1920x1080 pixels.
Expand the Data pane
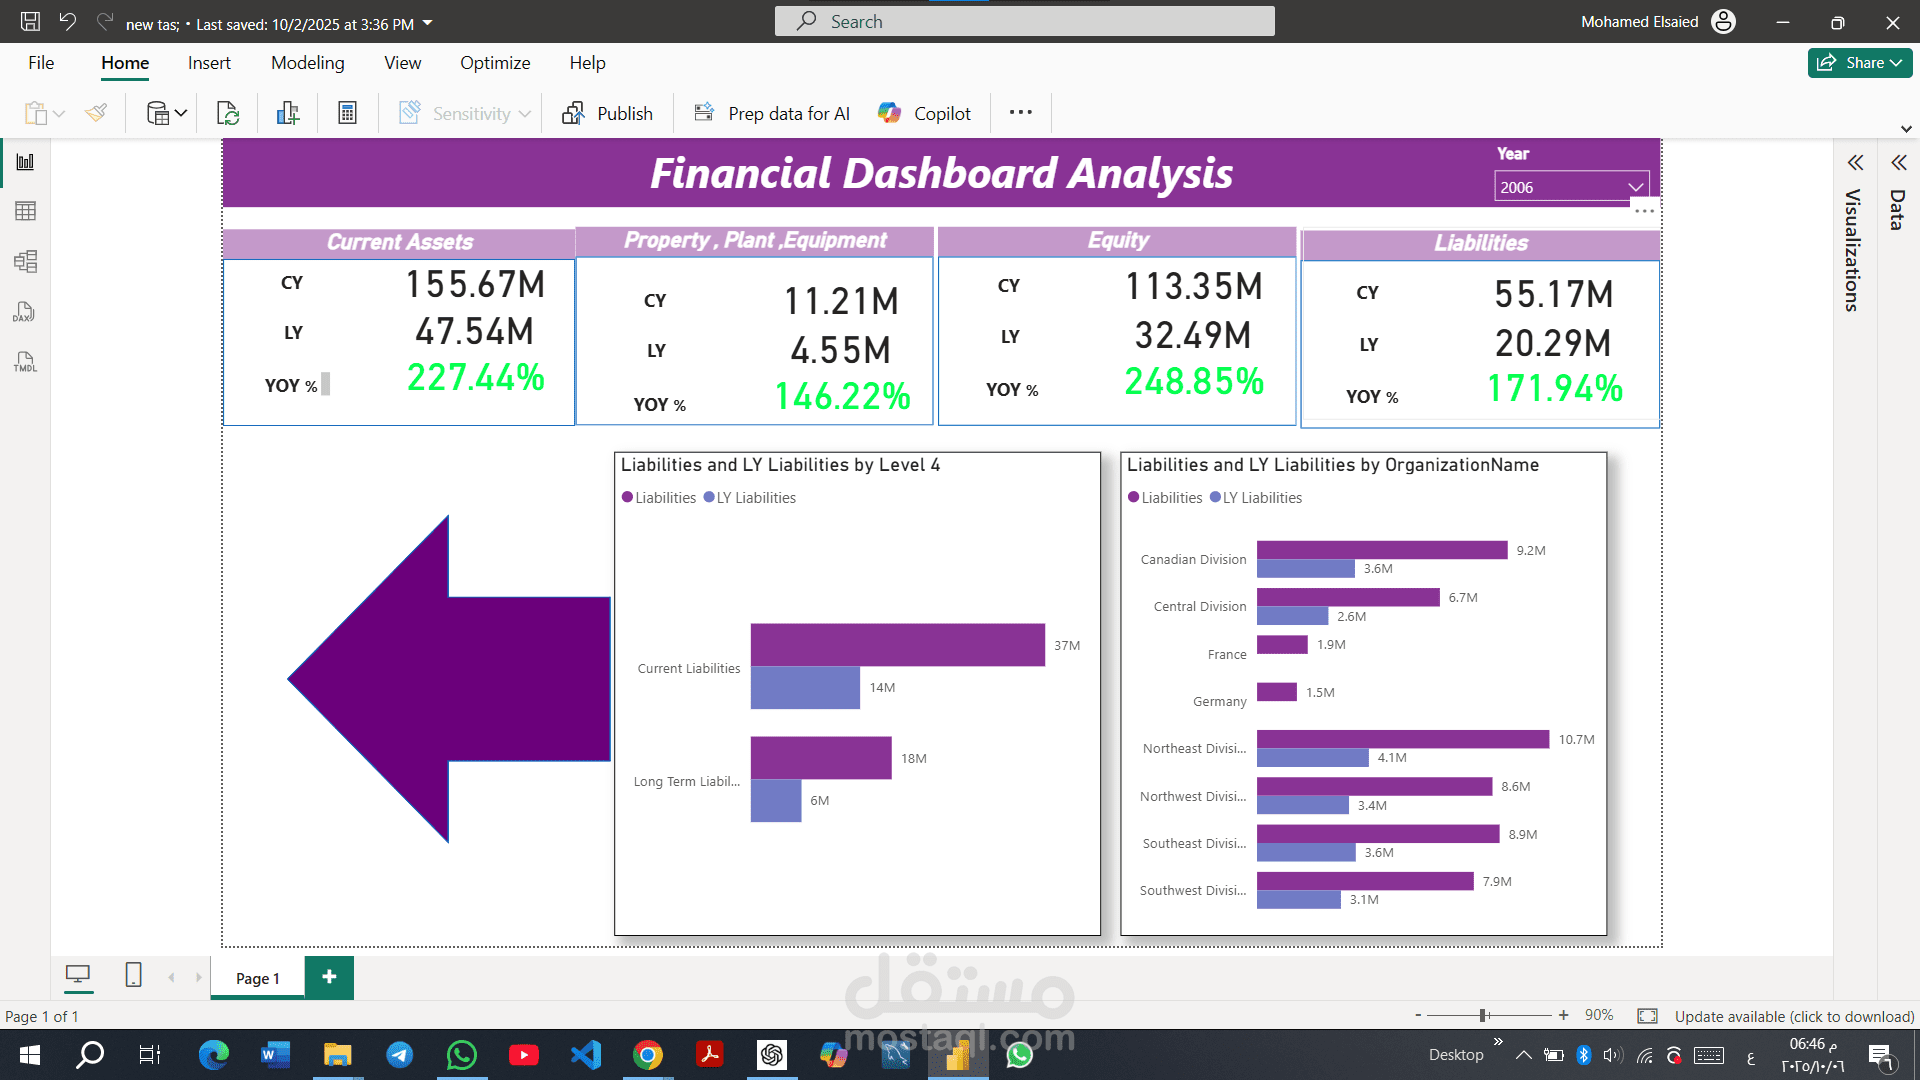1898,163
